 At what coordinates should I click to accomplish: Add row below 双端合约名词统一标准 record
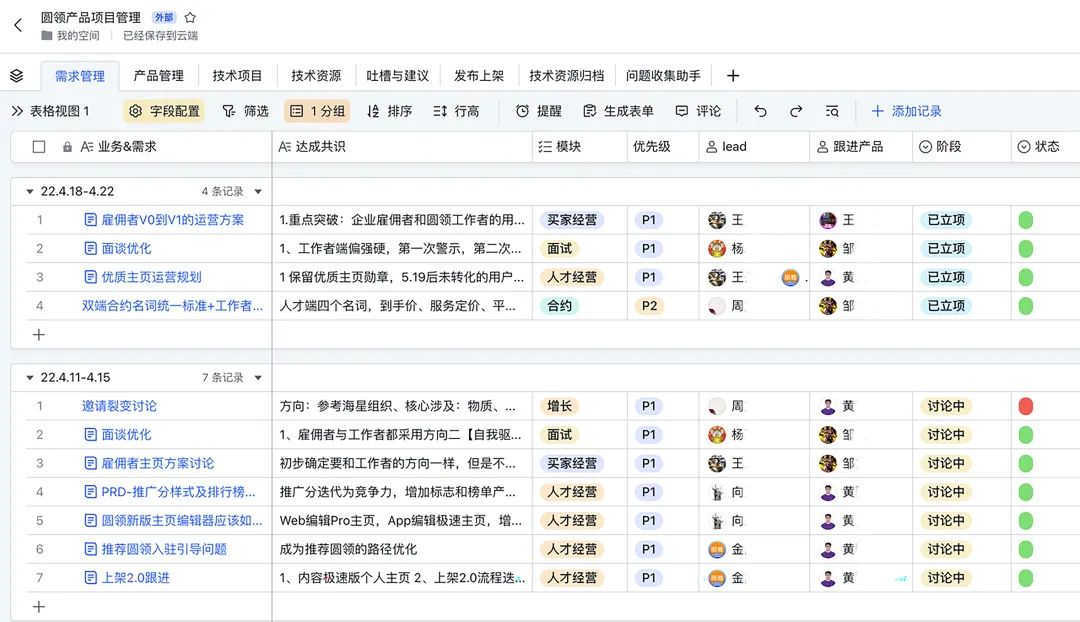39,335
